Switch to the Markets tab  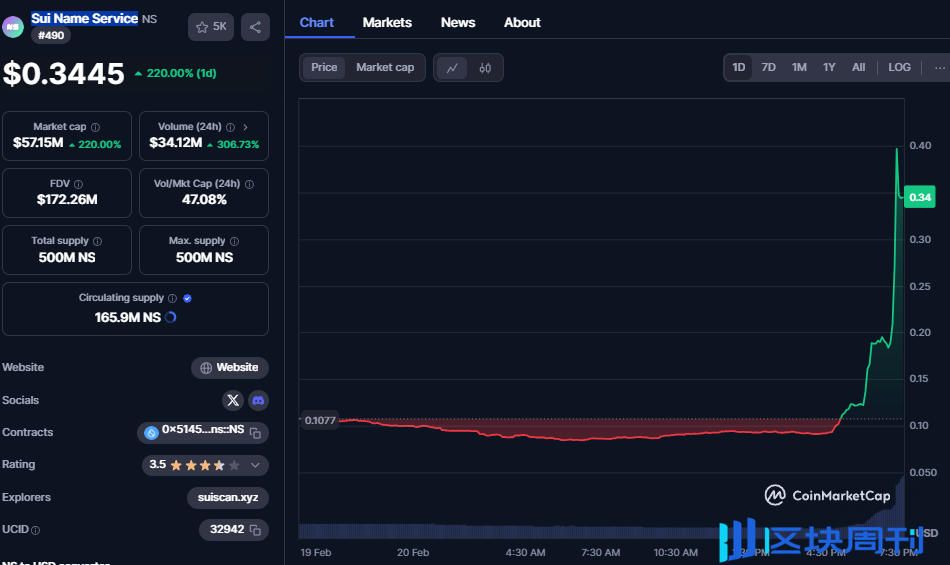coord(387,22)
